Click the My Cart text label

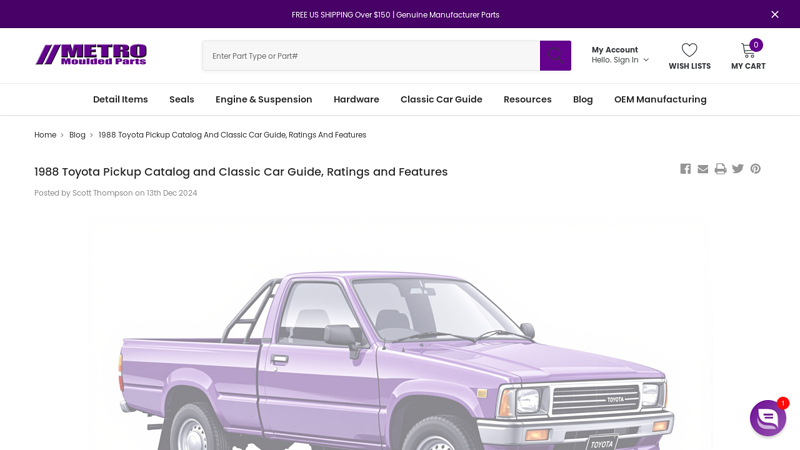(x=748, y=66)
